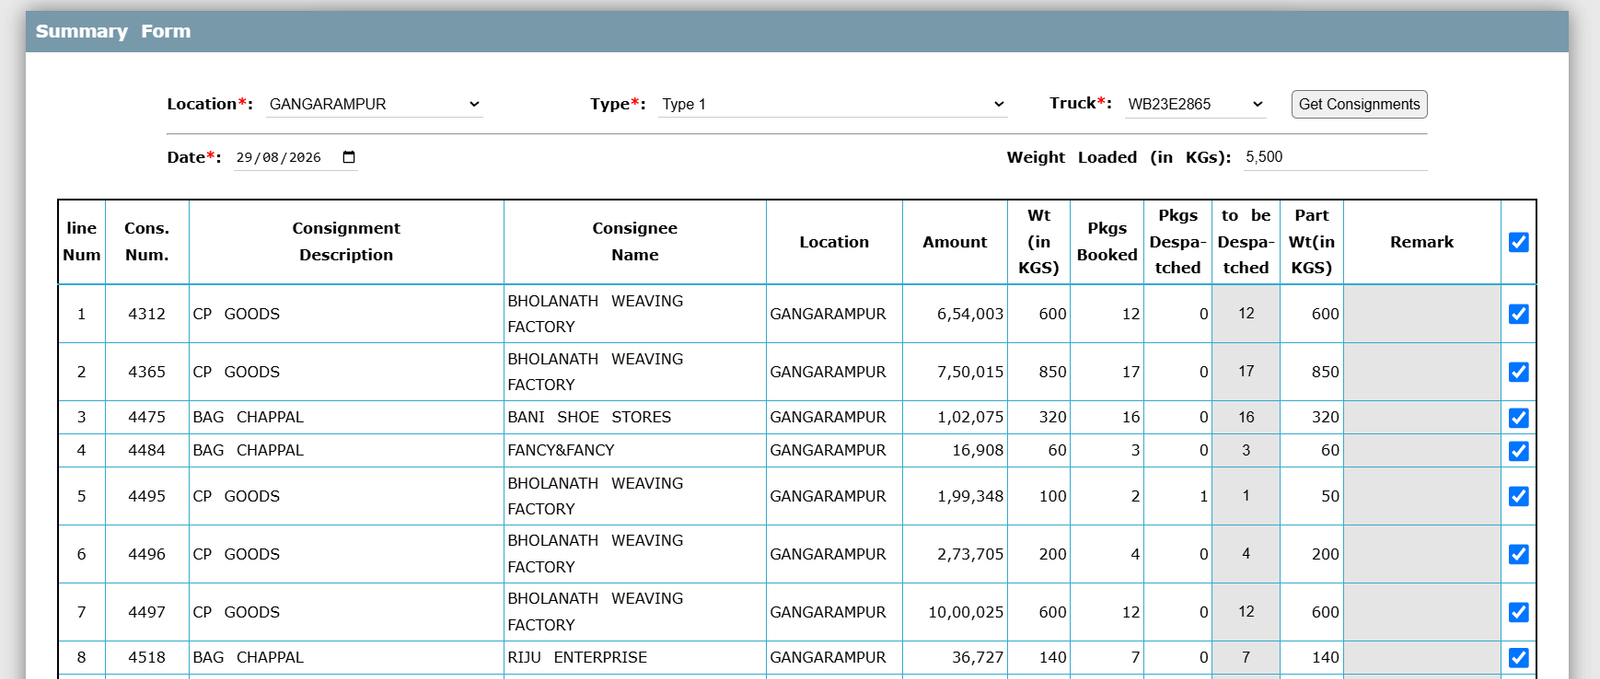Click the Remark field for consignment 4496
Viewport: 1600px width, 679px height.
[1422, 553]
